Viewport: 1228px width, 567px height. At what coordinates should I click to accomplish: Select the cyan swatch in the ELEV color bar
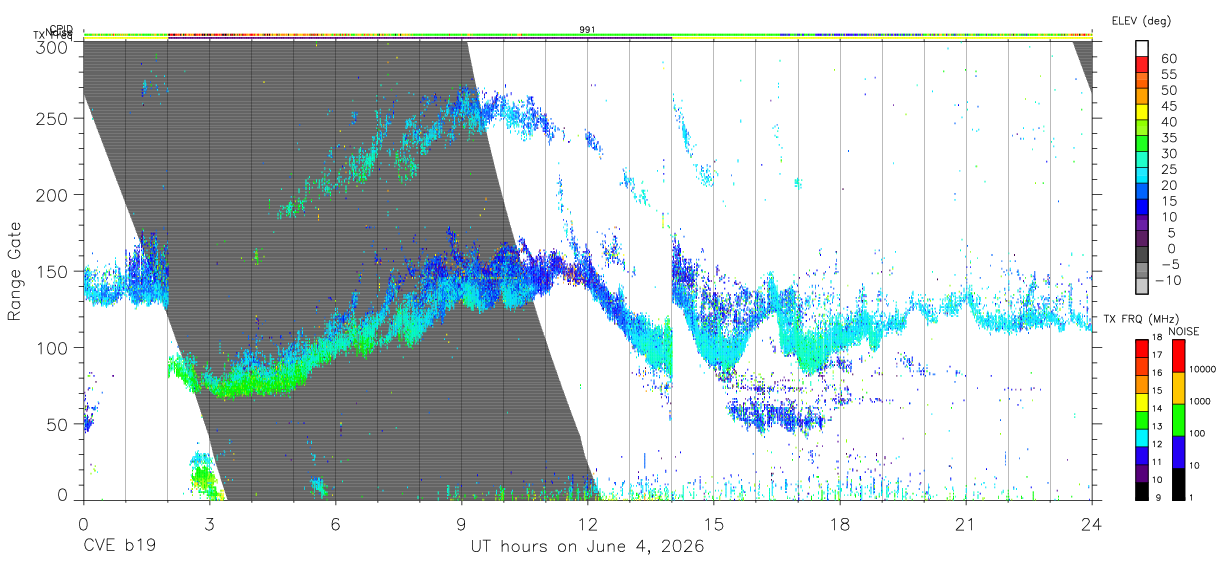pyautogui.click(x=1142, y=175)
